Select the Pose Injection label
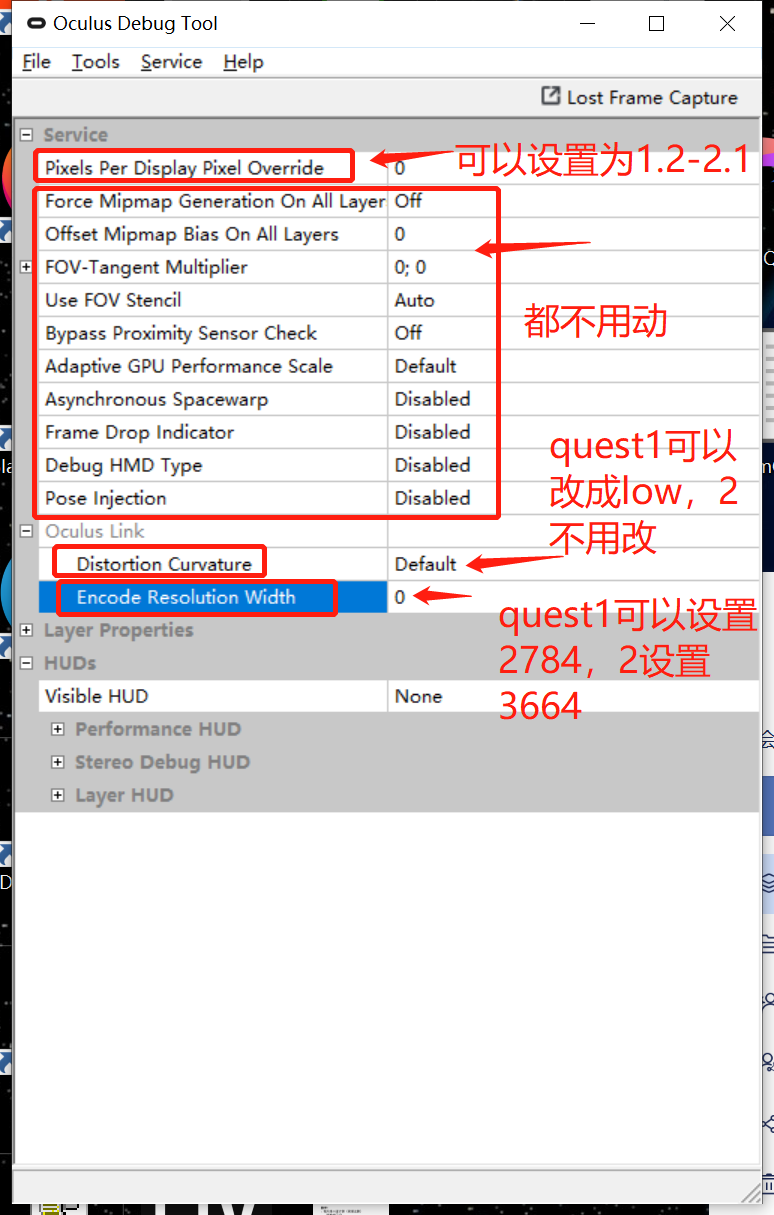This screenshot has width=774, height=1215. point(105,498)
